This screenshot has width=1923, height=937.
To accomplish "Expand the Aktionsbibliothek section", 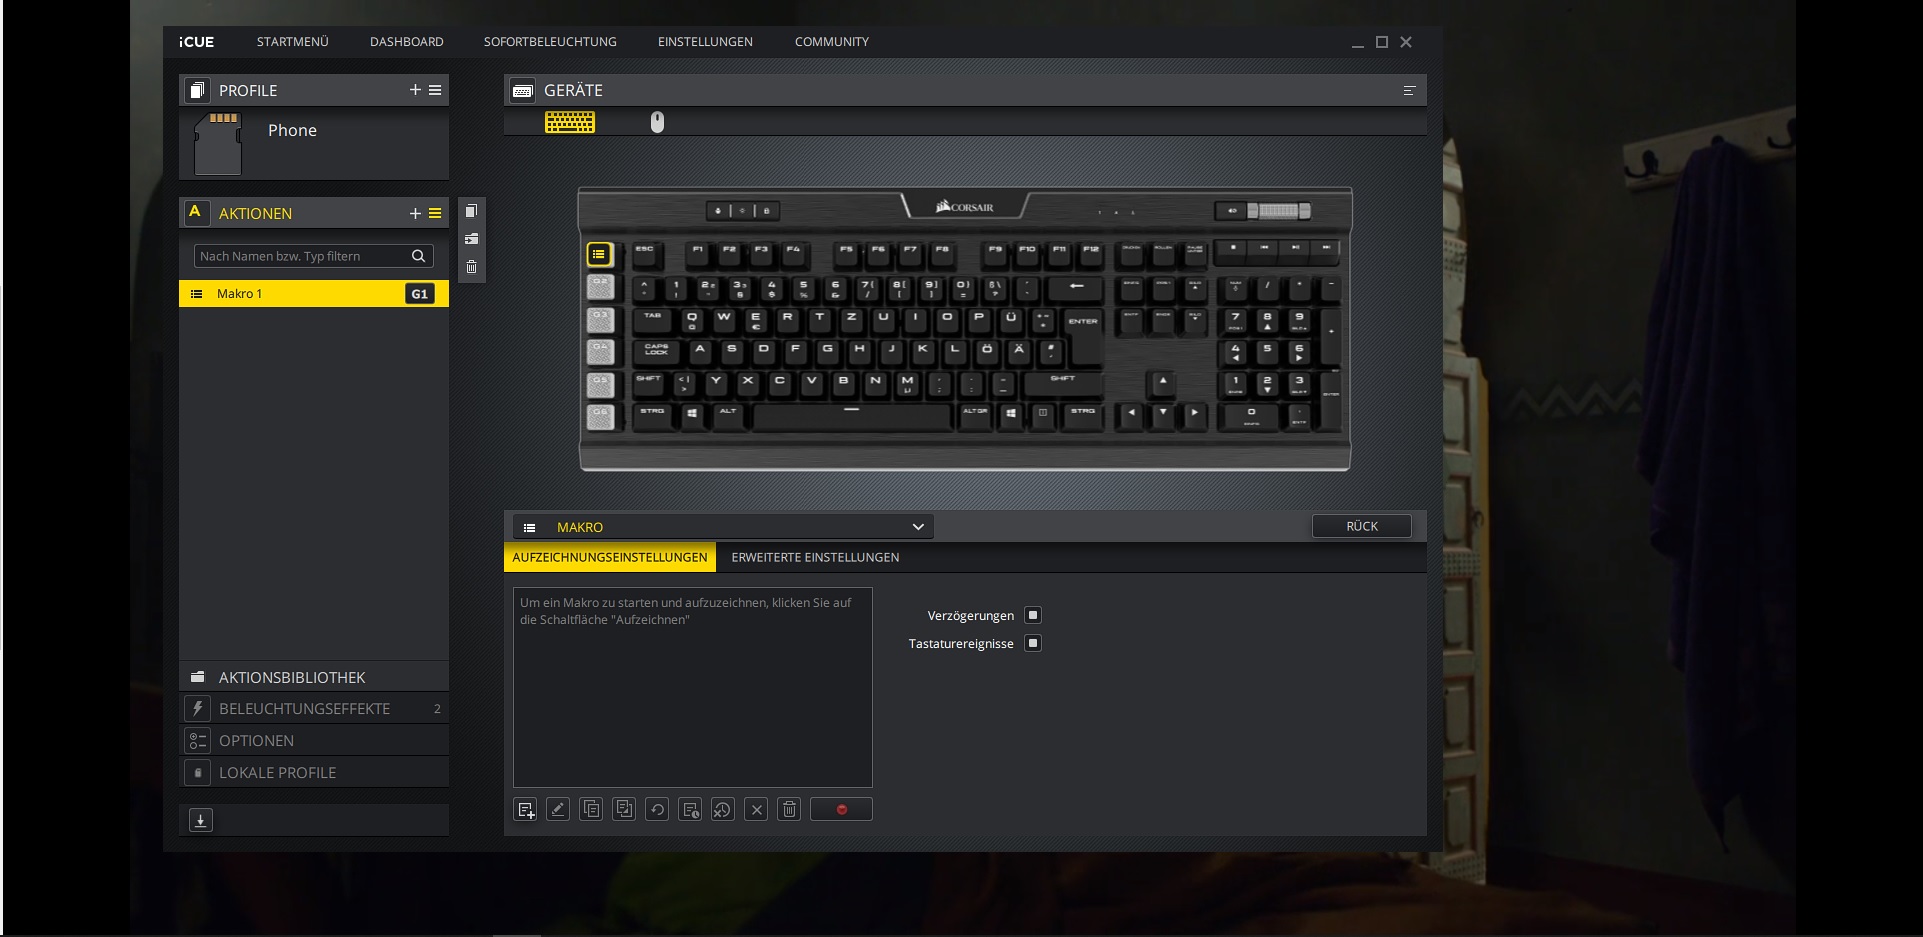I will pyautogui.click(x=314, y=677).
